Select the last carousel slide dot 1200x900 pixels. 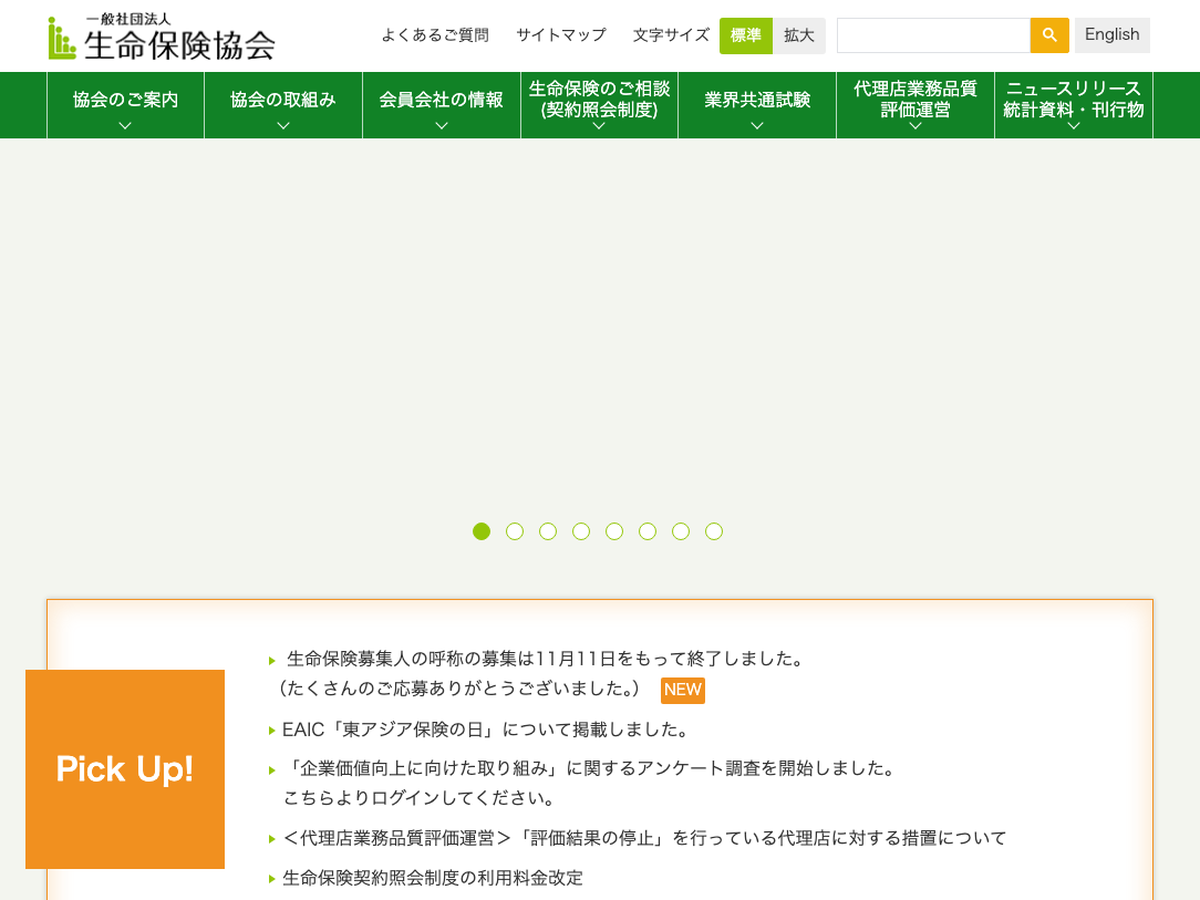[714, 531]
